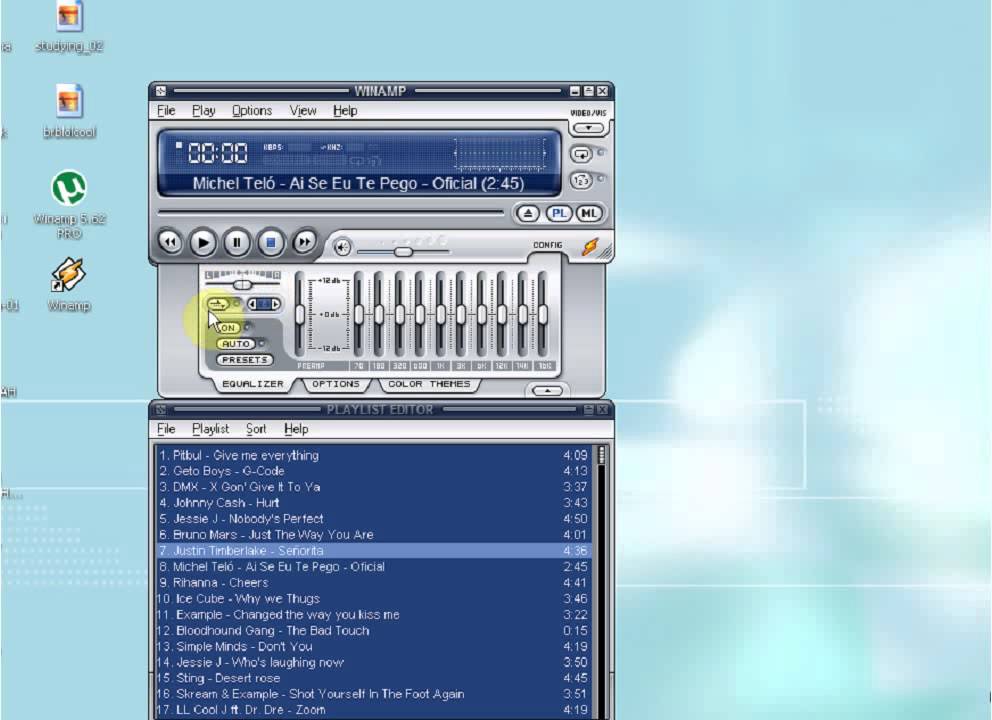Turn the equalizer ON
Screen dimensions: 992x720
coord(228,328)
